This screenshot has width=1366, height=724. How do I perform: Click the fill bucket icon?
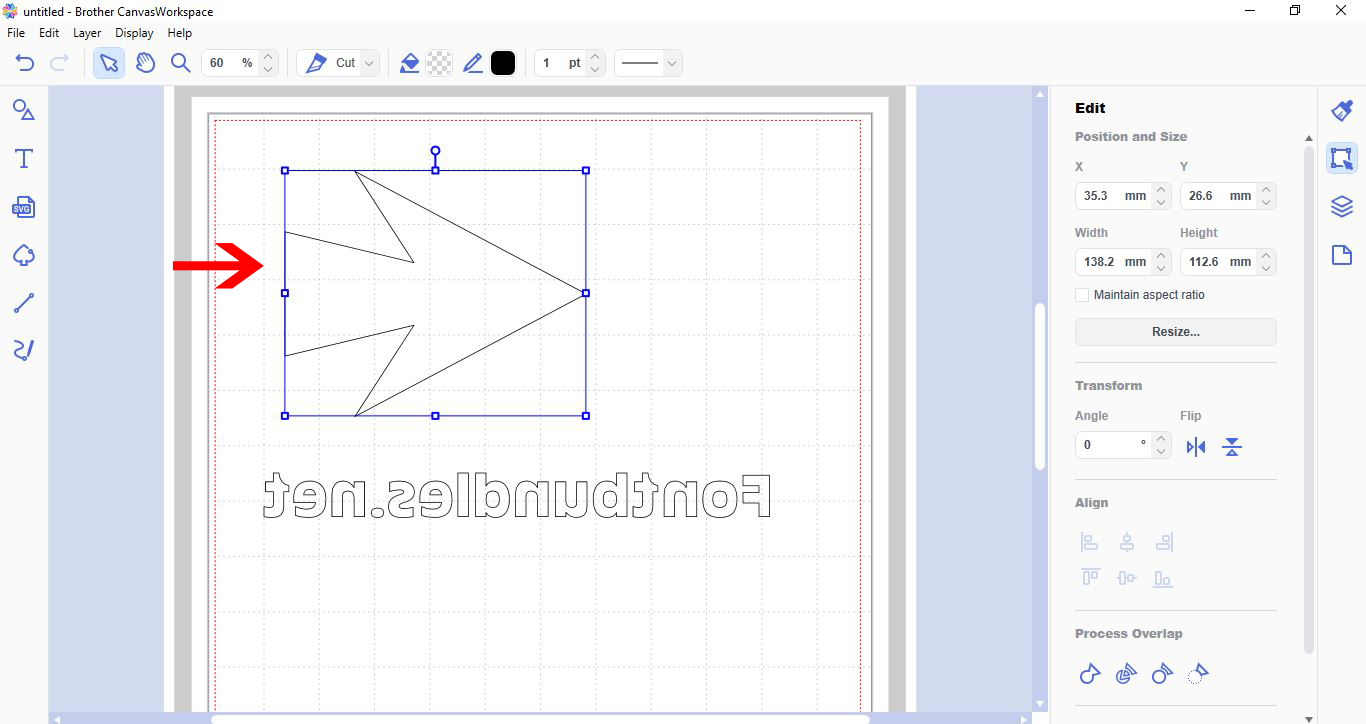[409, 63]
